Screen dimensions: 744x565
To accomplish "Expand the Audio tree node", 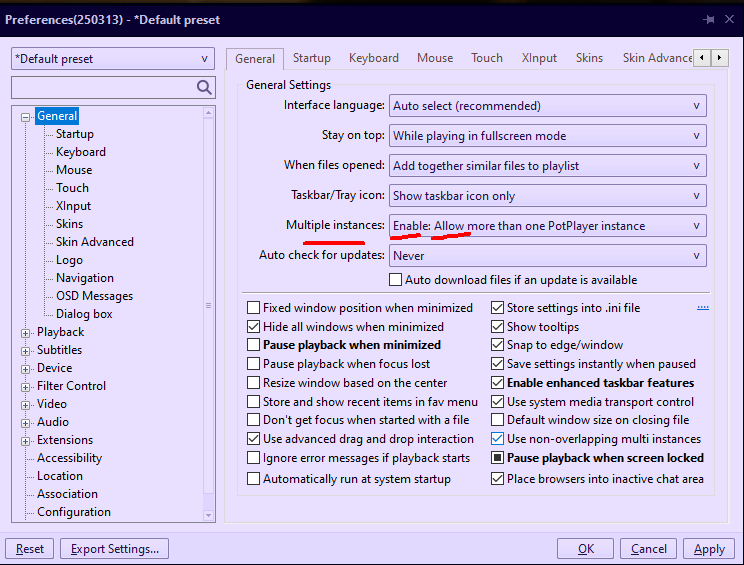I will click(26, 423).
